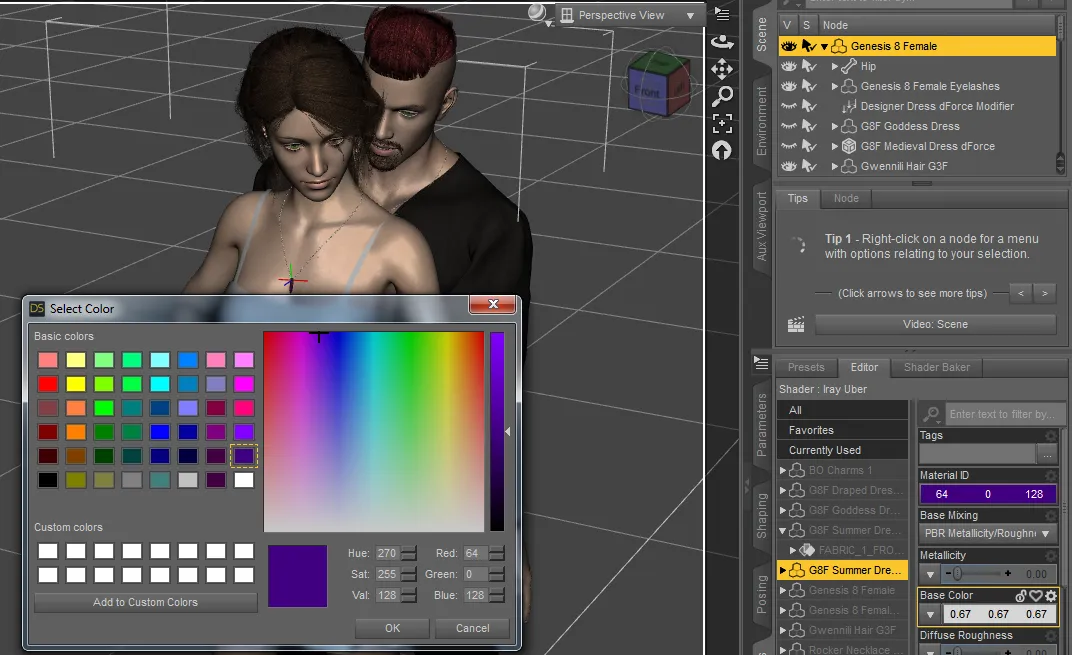Viewport: 1072px width, 655px height.
Task: Toggle visibility of Gwennili Hair G3F
Action: (788, 166)
